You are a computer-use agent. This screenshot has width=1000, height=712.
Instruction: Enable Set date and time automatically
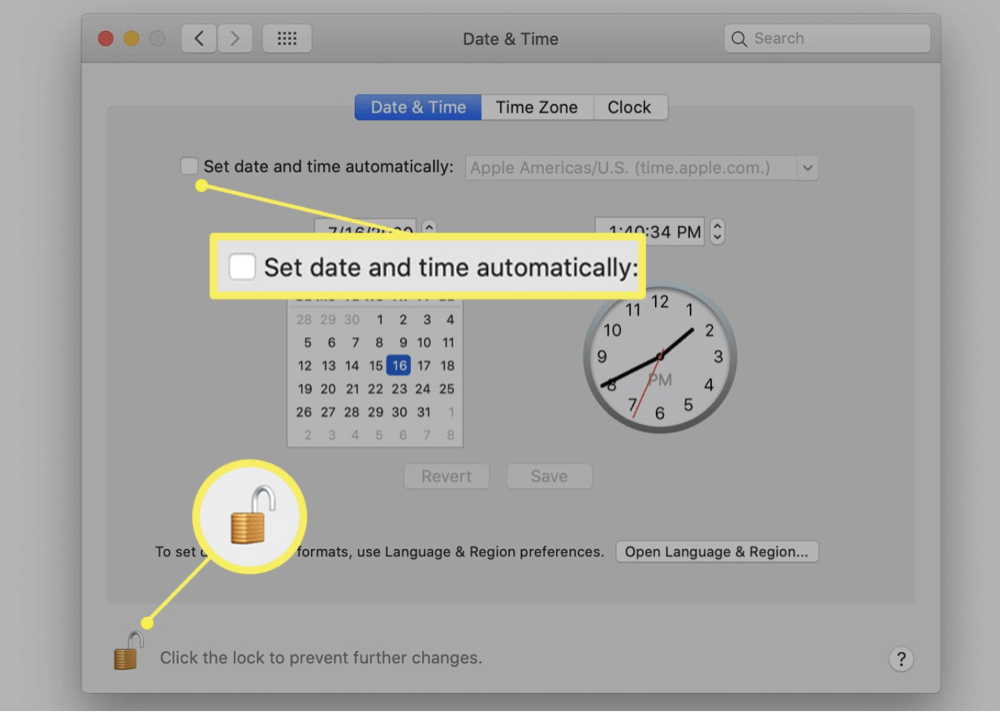point(189,166)
